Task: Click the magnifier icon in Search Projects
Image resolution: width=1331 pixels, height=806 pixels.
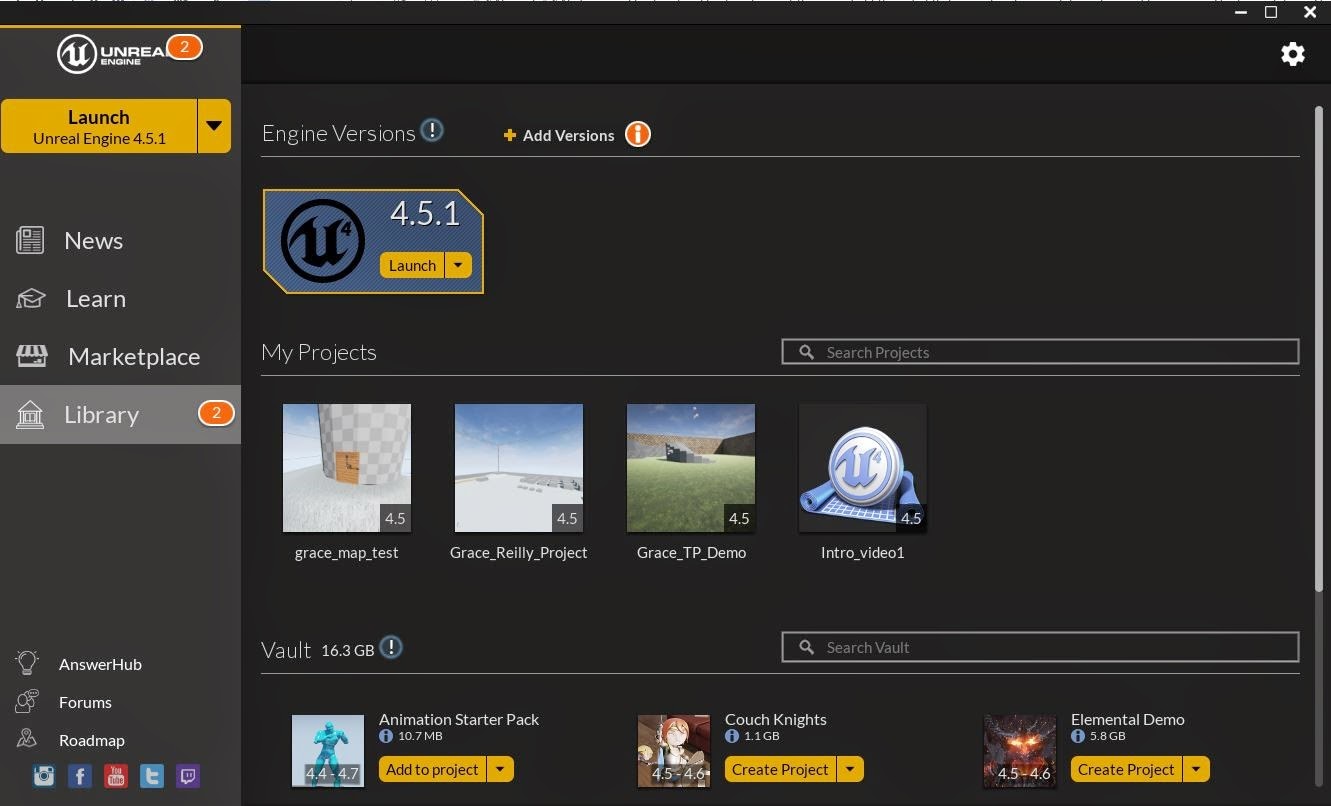Action: 806,352
